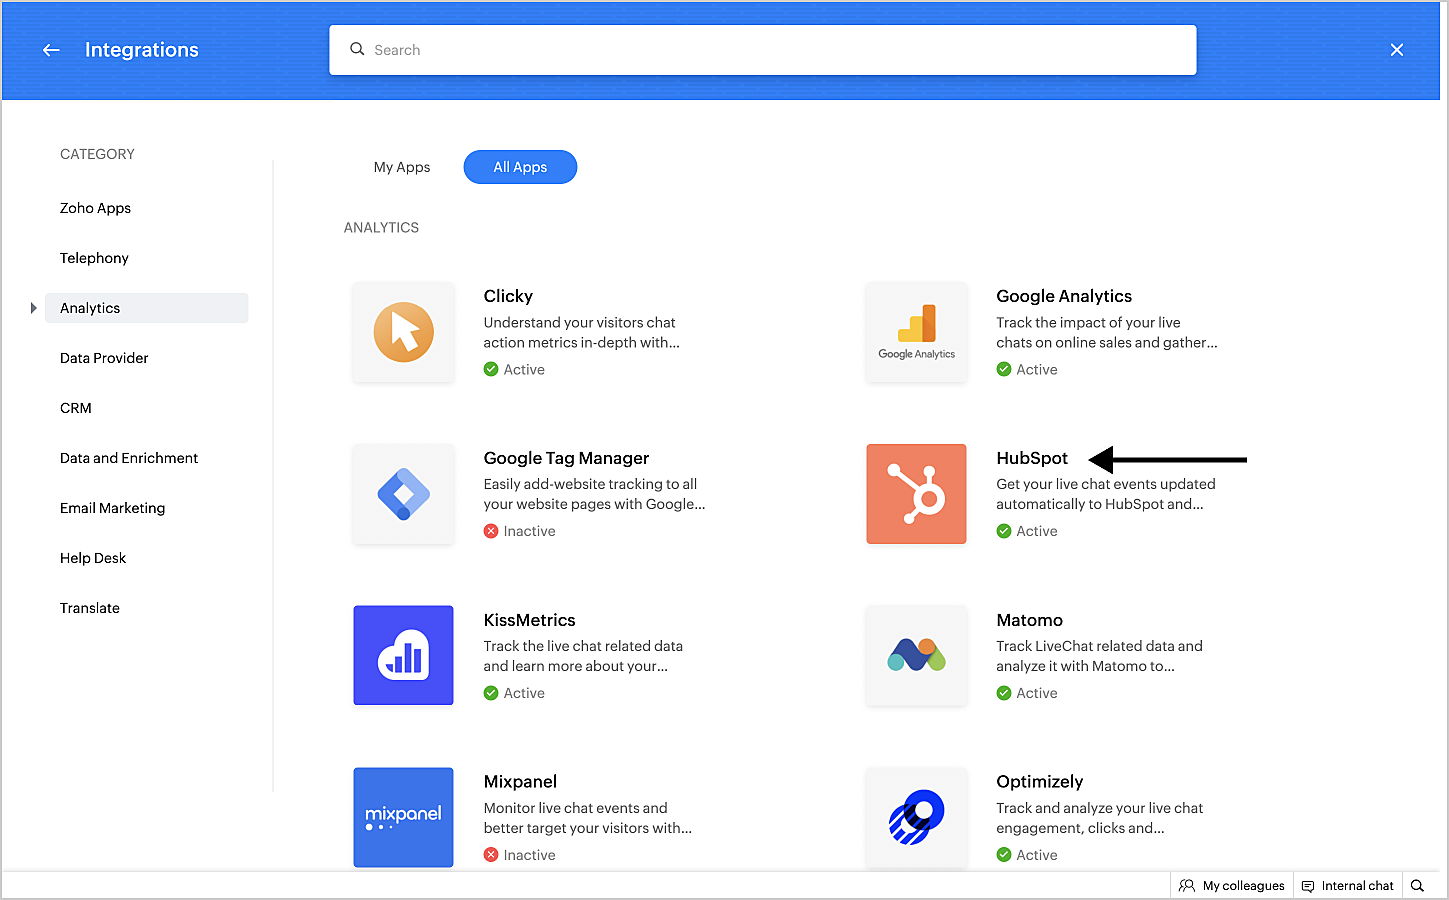The image size is (1449, 900).
Task: Open the Google Analytics integration title
Action: pyautogui.click(x=1064, y=296)
